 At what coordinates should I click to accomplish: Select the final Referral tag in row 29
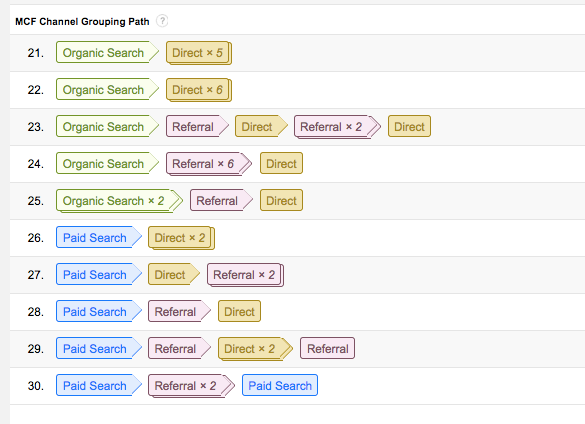click(327, 348)
